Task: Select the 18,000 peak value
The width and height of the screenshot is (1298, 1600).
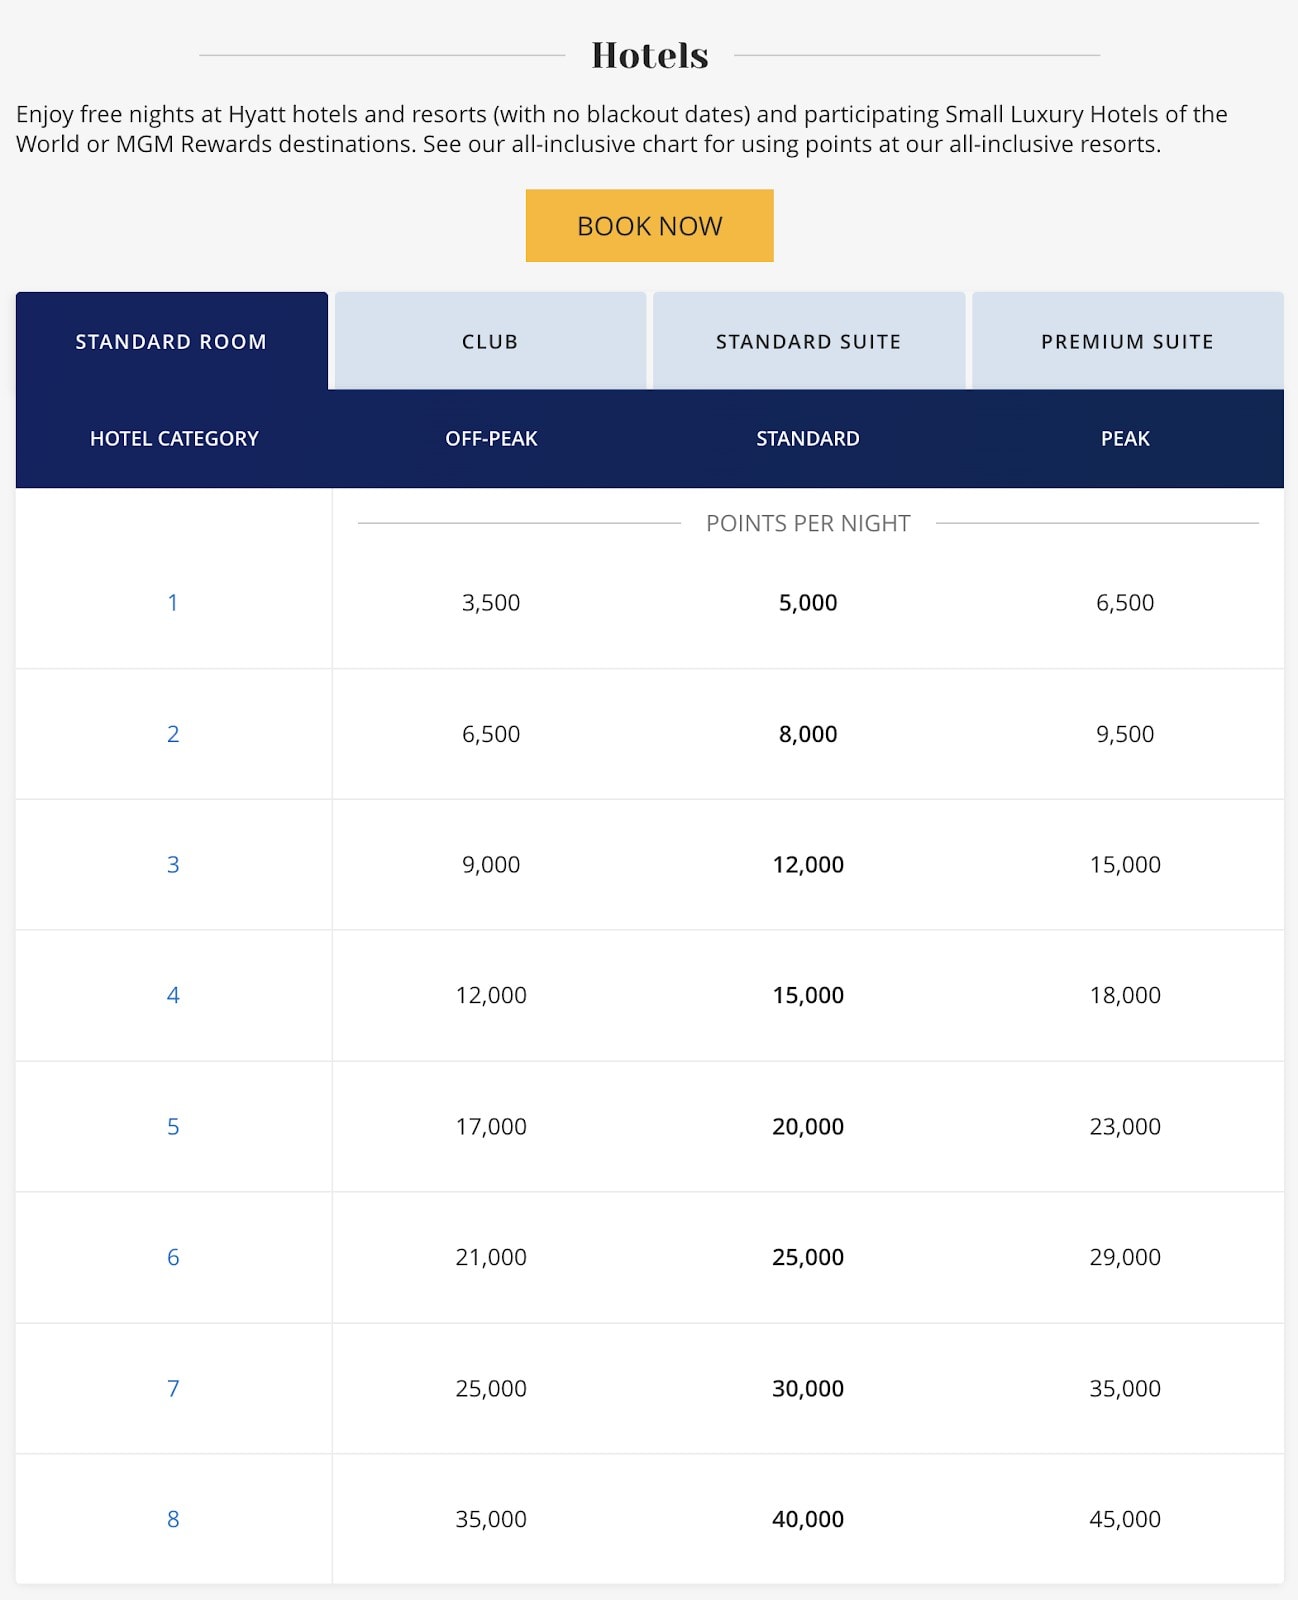Action: (1125, 996)
